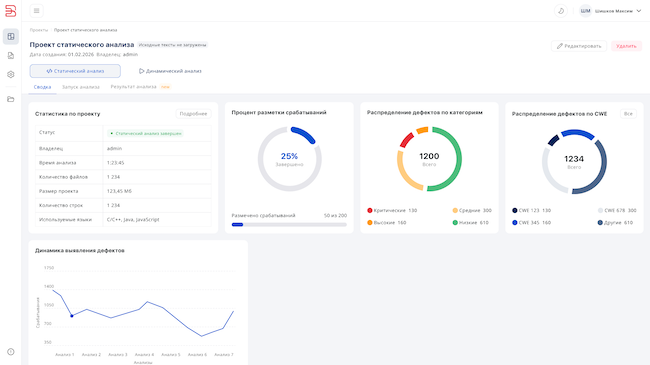
Task: Click the 1234 Всего CWE donut chart
Action: [x=574, y=162]
